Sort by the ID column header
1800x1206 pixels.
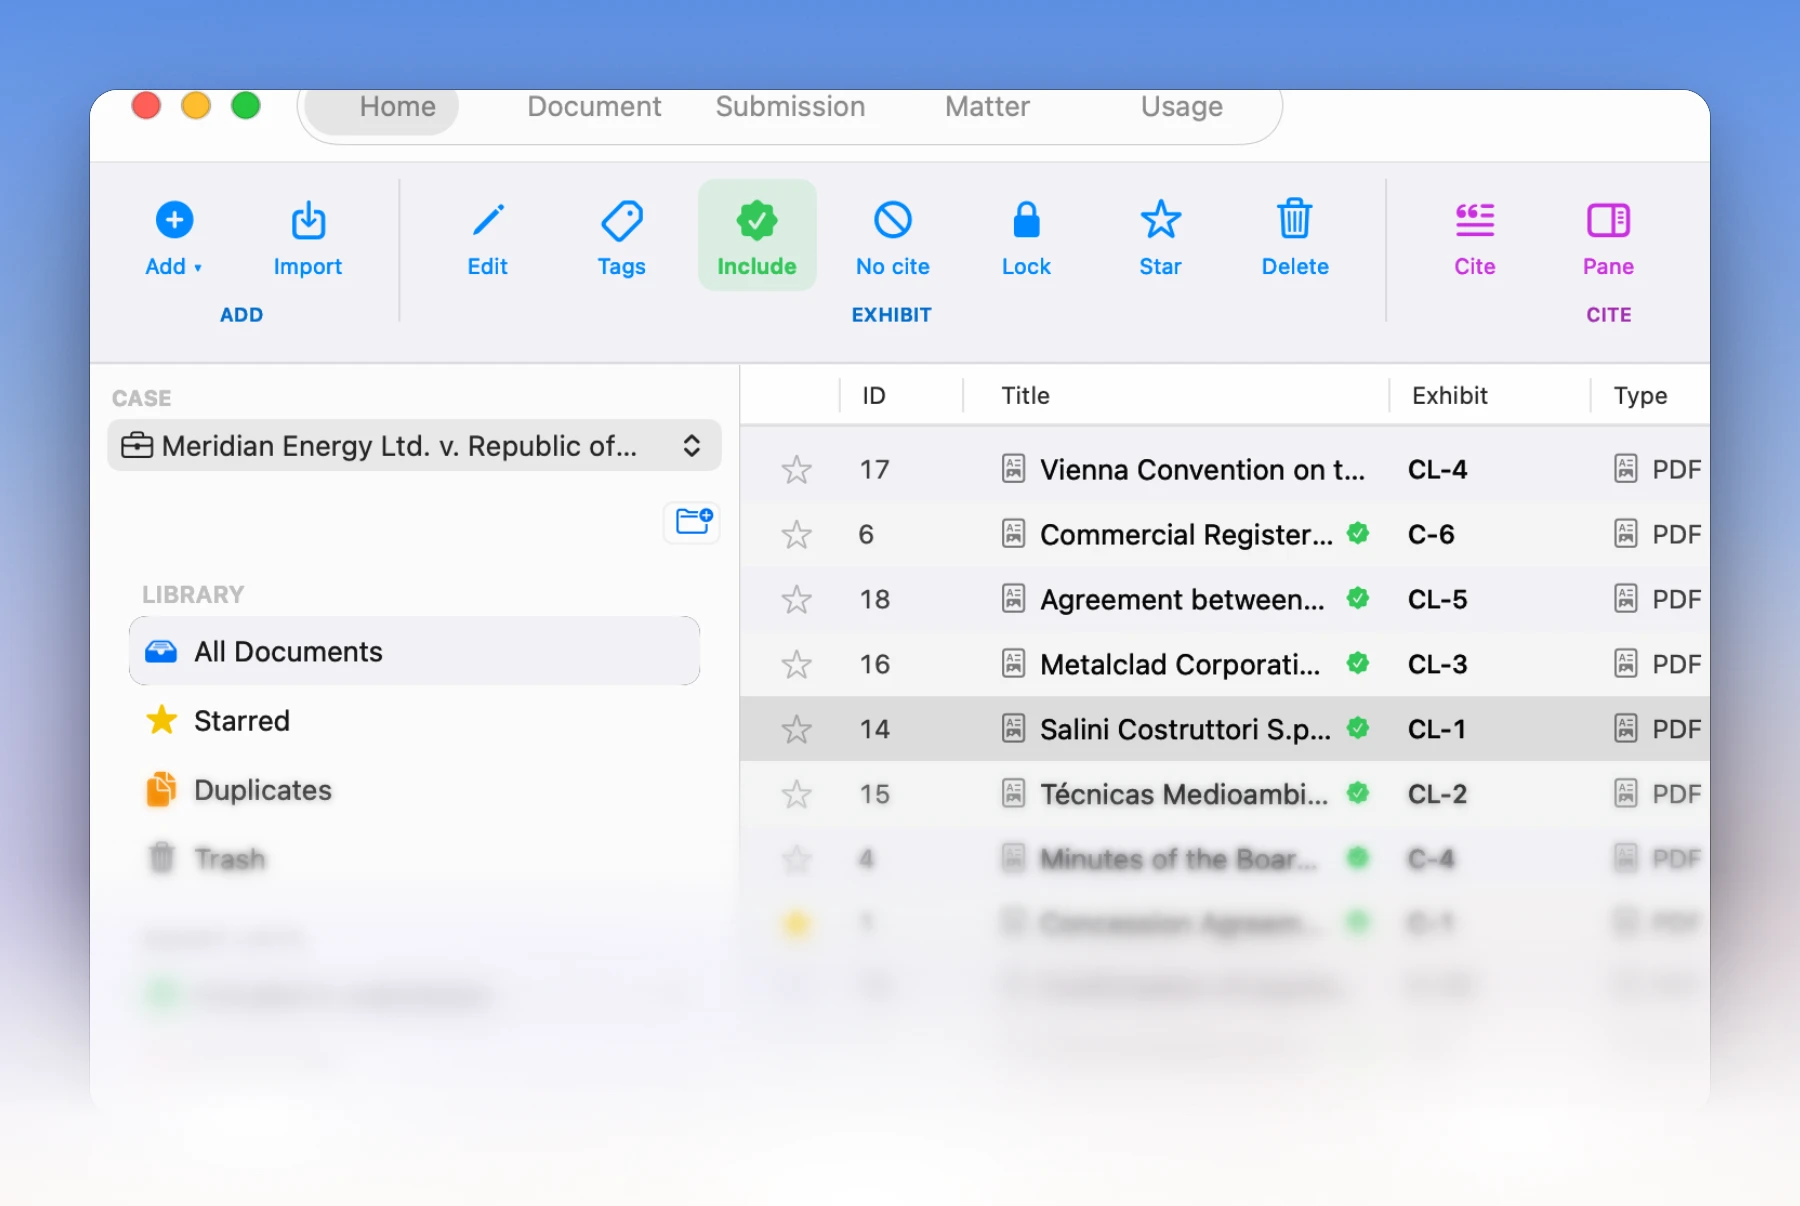[874, 396]
